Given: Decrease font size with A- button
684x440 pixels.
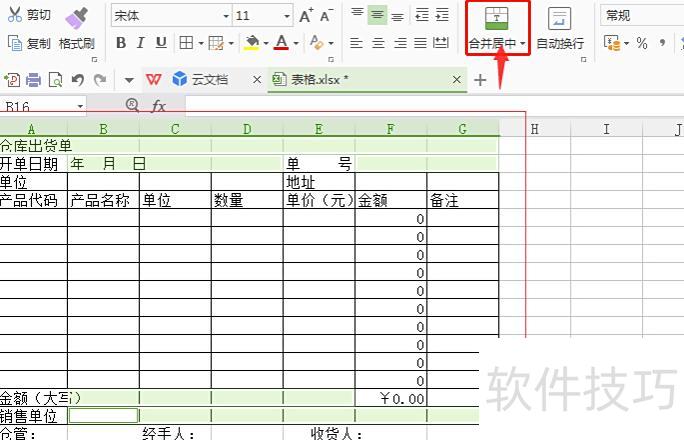Looking at the screenshot, I should 326,16.
